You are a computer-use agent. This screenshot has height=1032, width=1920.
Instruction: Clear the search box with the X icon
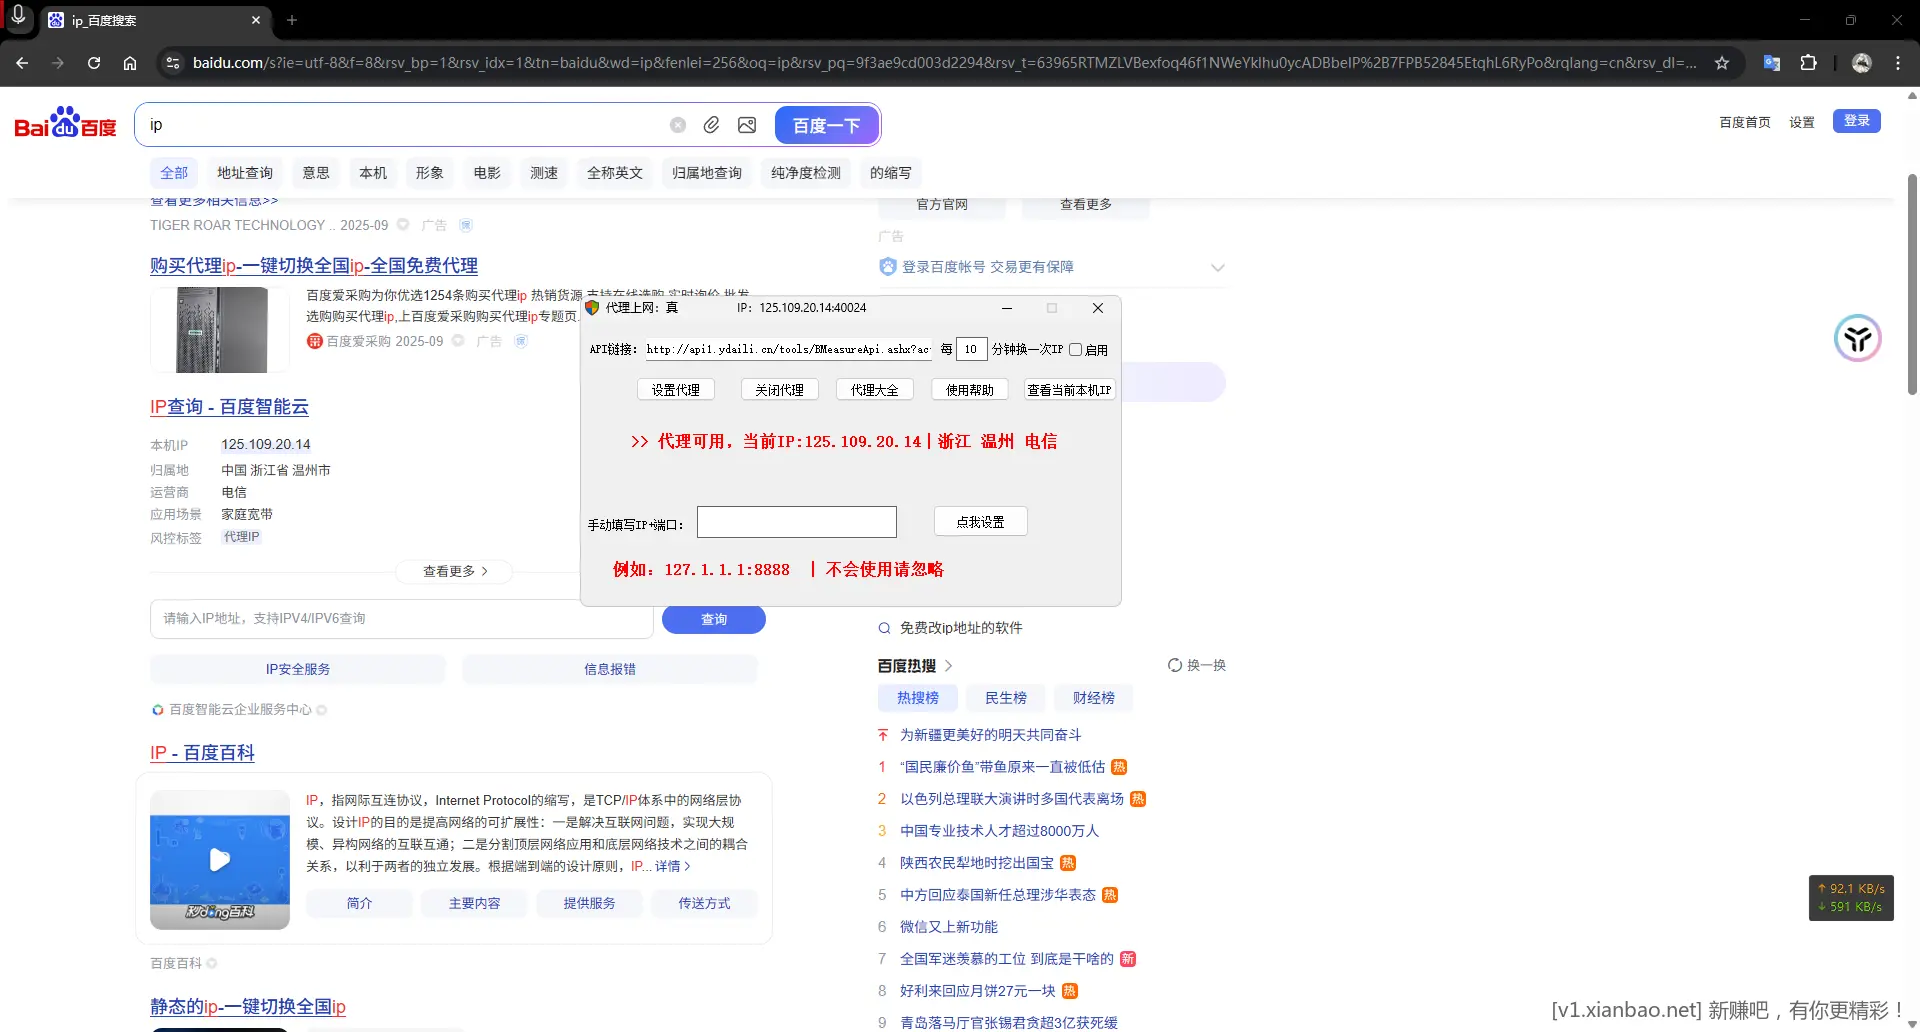coord(678,125)
